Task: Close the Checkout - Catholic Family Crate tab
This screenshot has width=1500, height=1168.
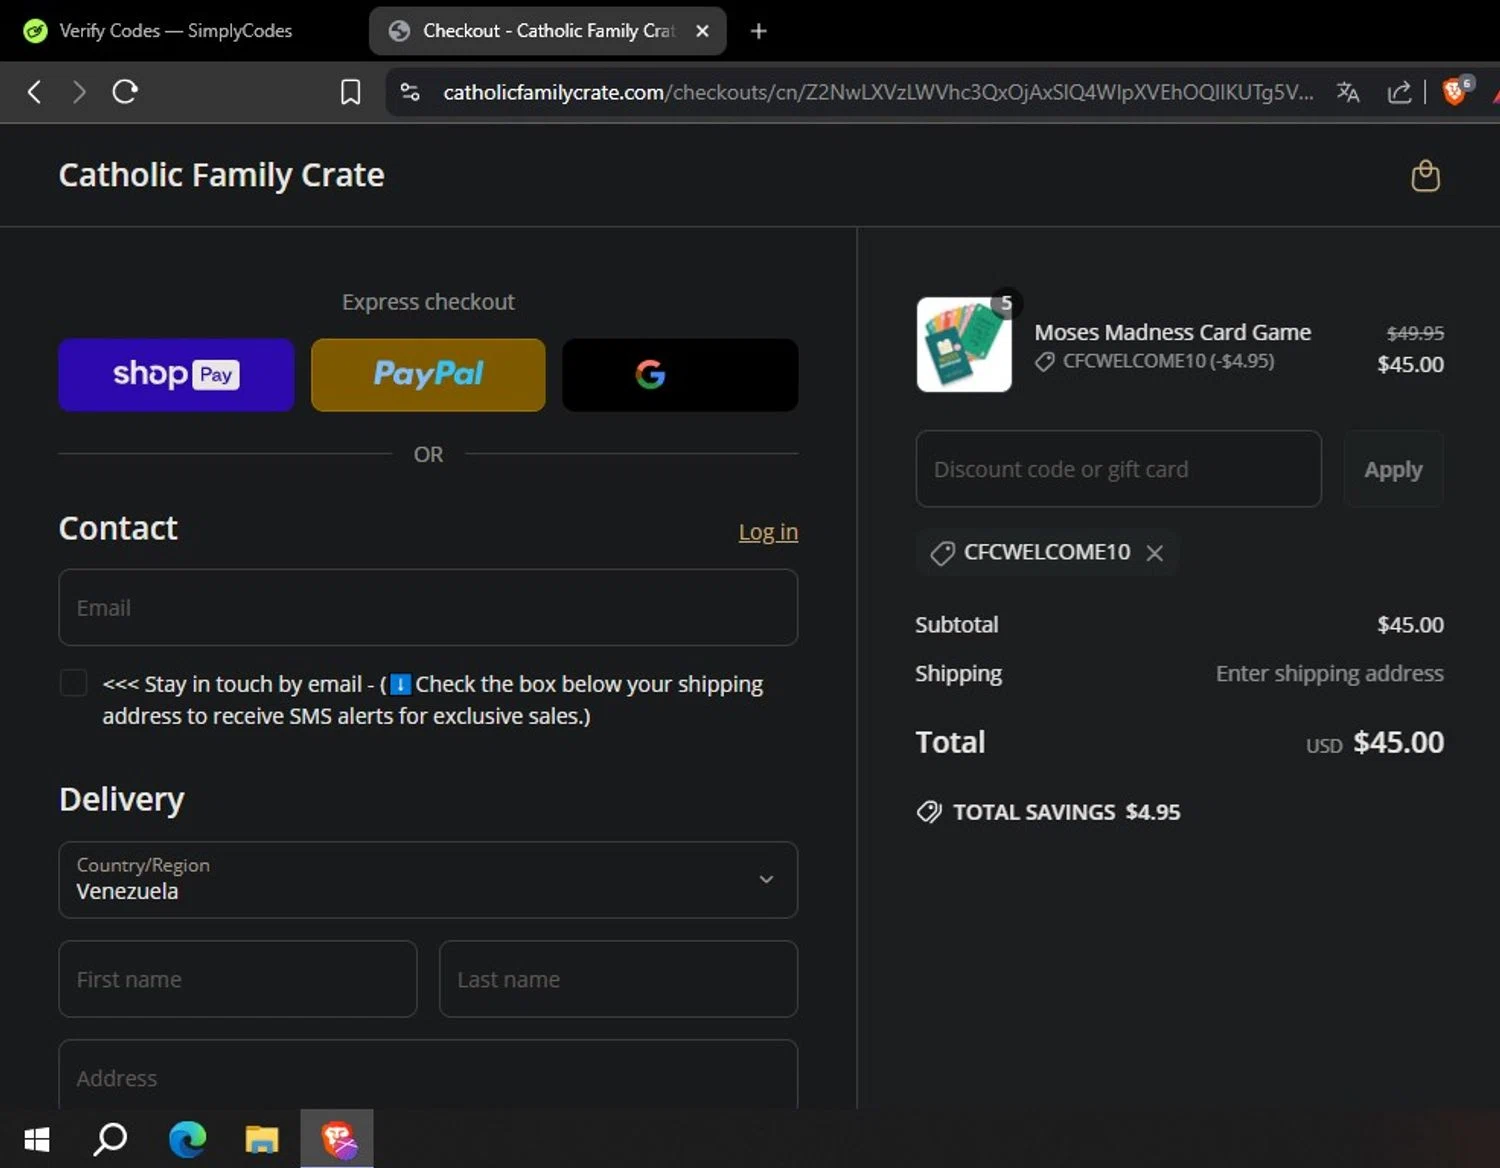Action: click(702, 31)
